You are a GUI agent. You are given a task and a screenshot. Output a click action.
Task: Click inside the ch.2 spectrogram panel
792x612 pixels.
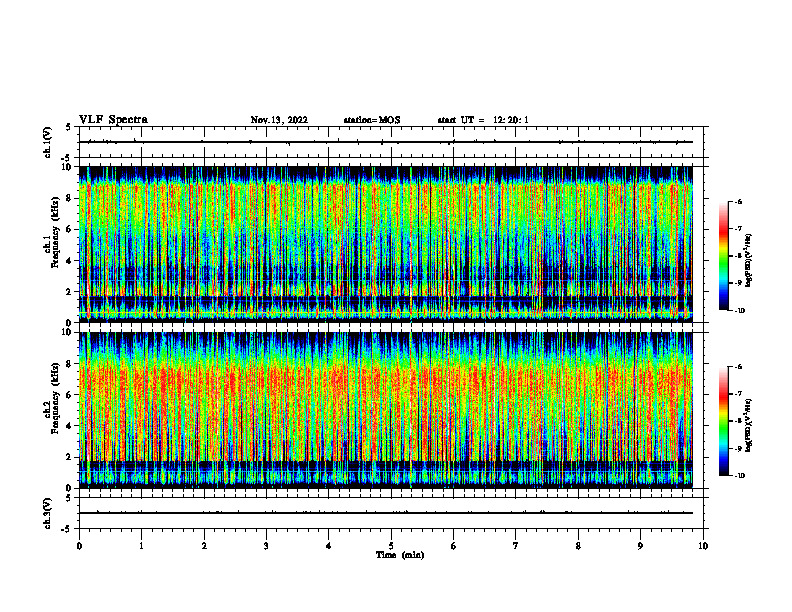coord(386,410)
